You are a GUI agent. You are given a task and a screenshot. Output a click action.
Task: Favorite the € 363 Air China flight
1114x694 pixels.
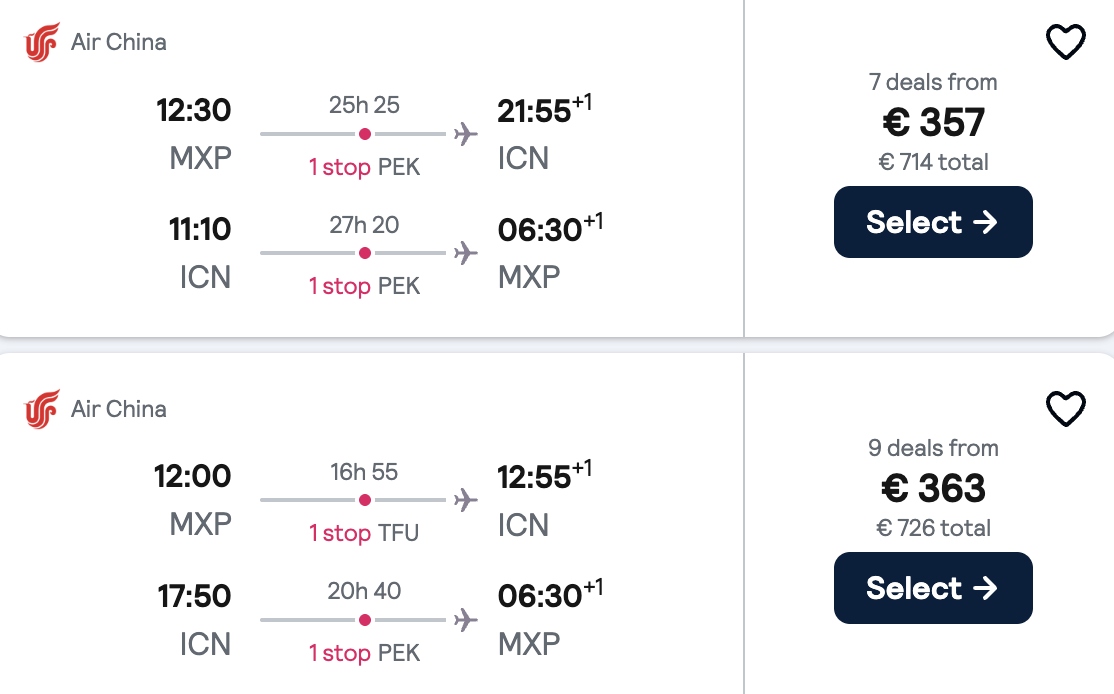pyautogui.click(x=1065, y=408)
